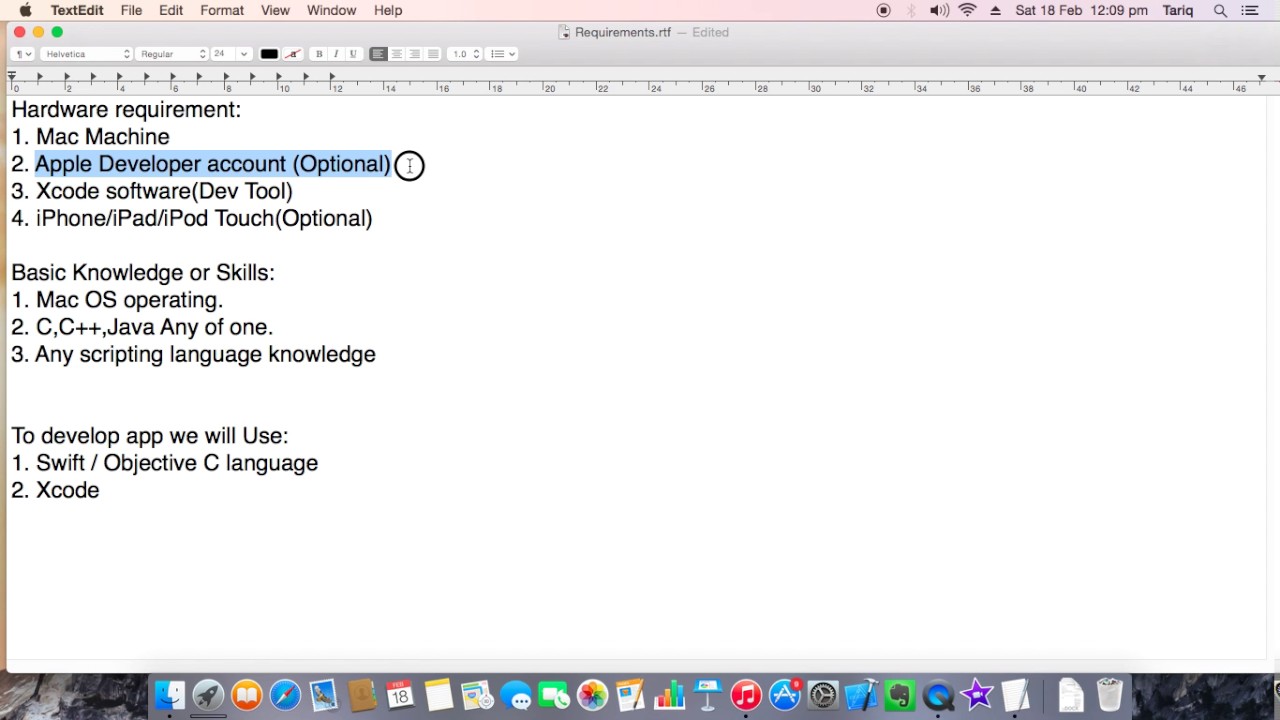Toggle bold formatting
The height and width of the screenshot is (720, 1280).
pyautogui.click(x=319, y=54)
